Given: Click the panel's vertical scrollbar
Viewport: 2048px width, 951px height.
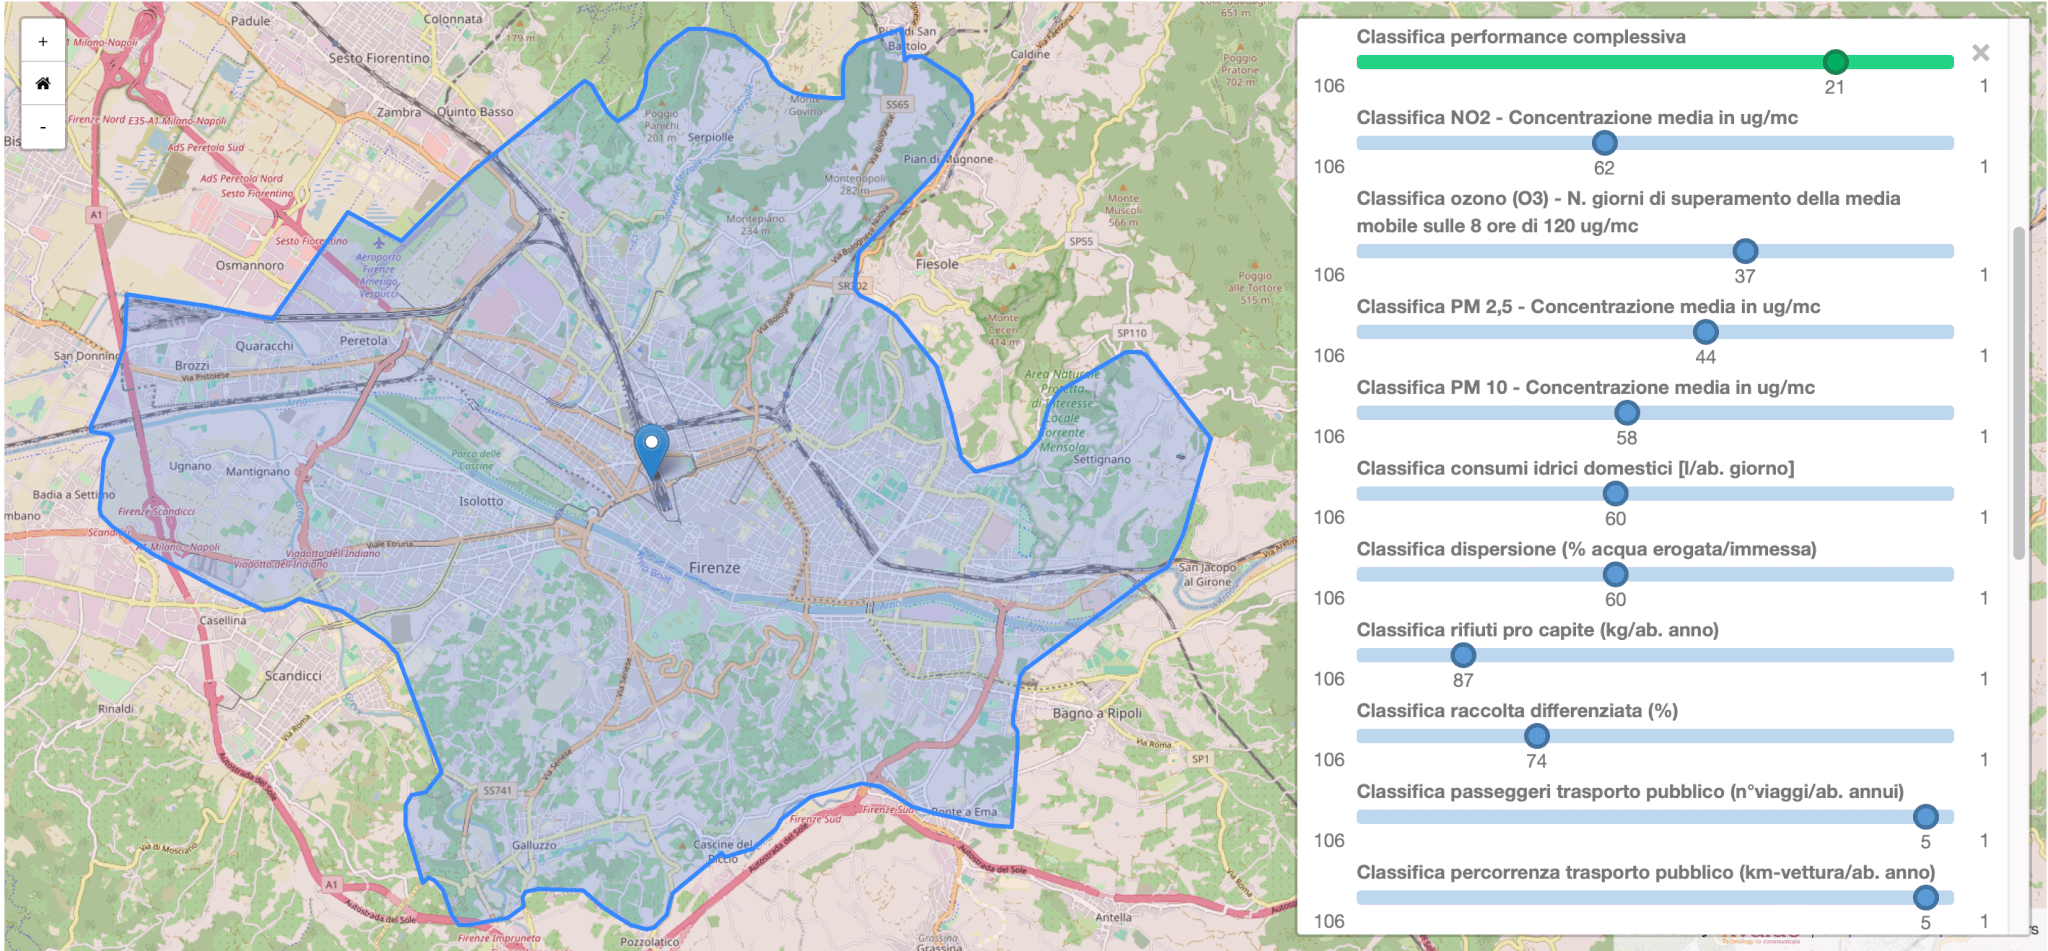Looking at the screenshot, I should tap(2019, 390).
